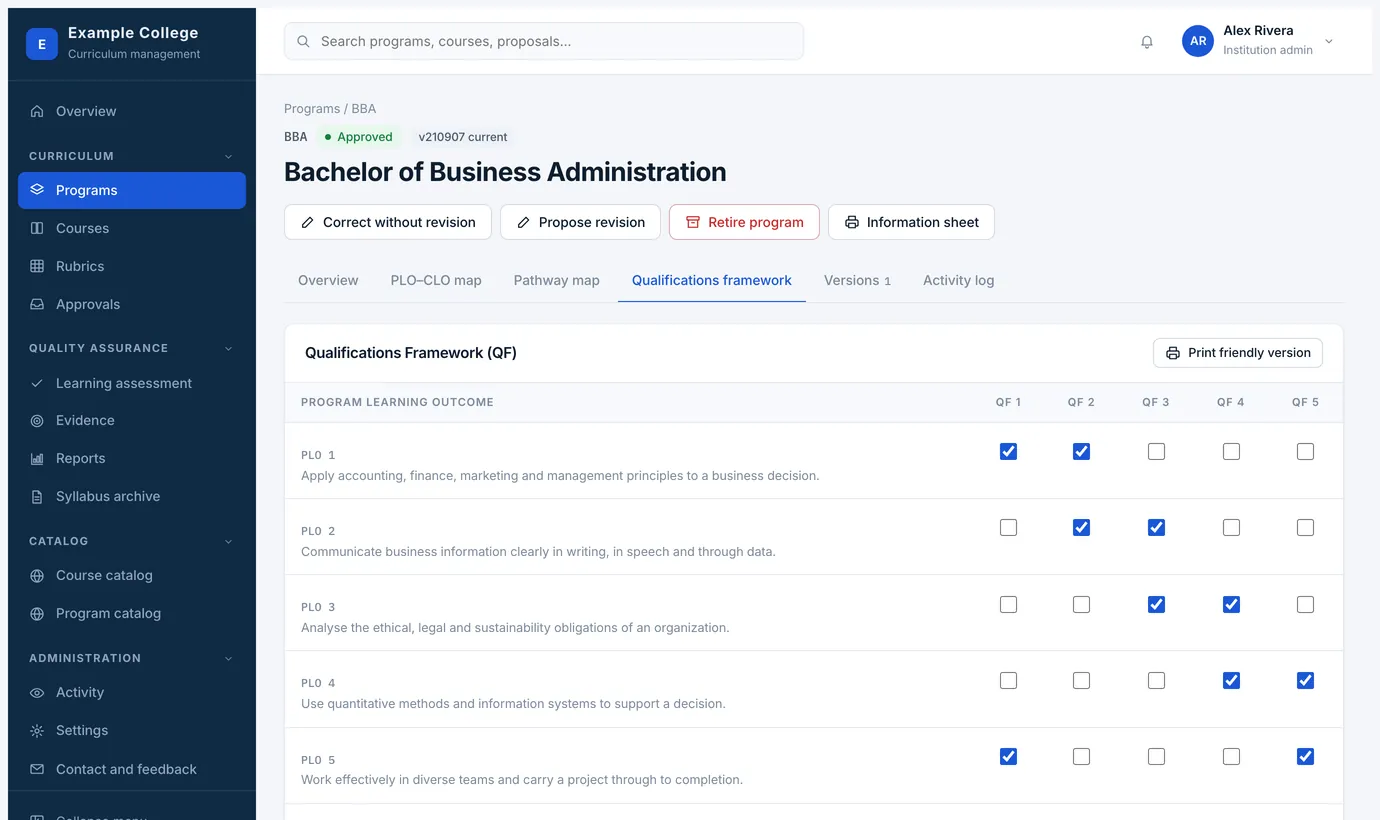
Task: Click the v210907 current version badge
Action: point(463,137)
